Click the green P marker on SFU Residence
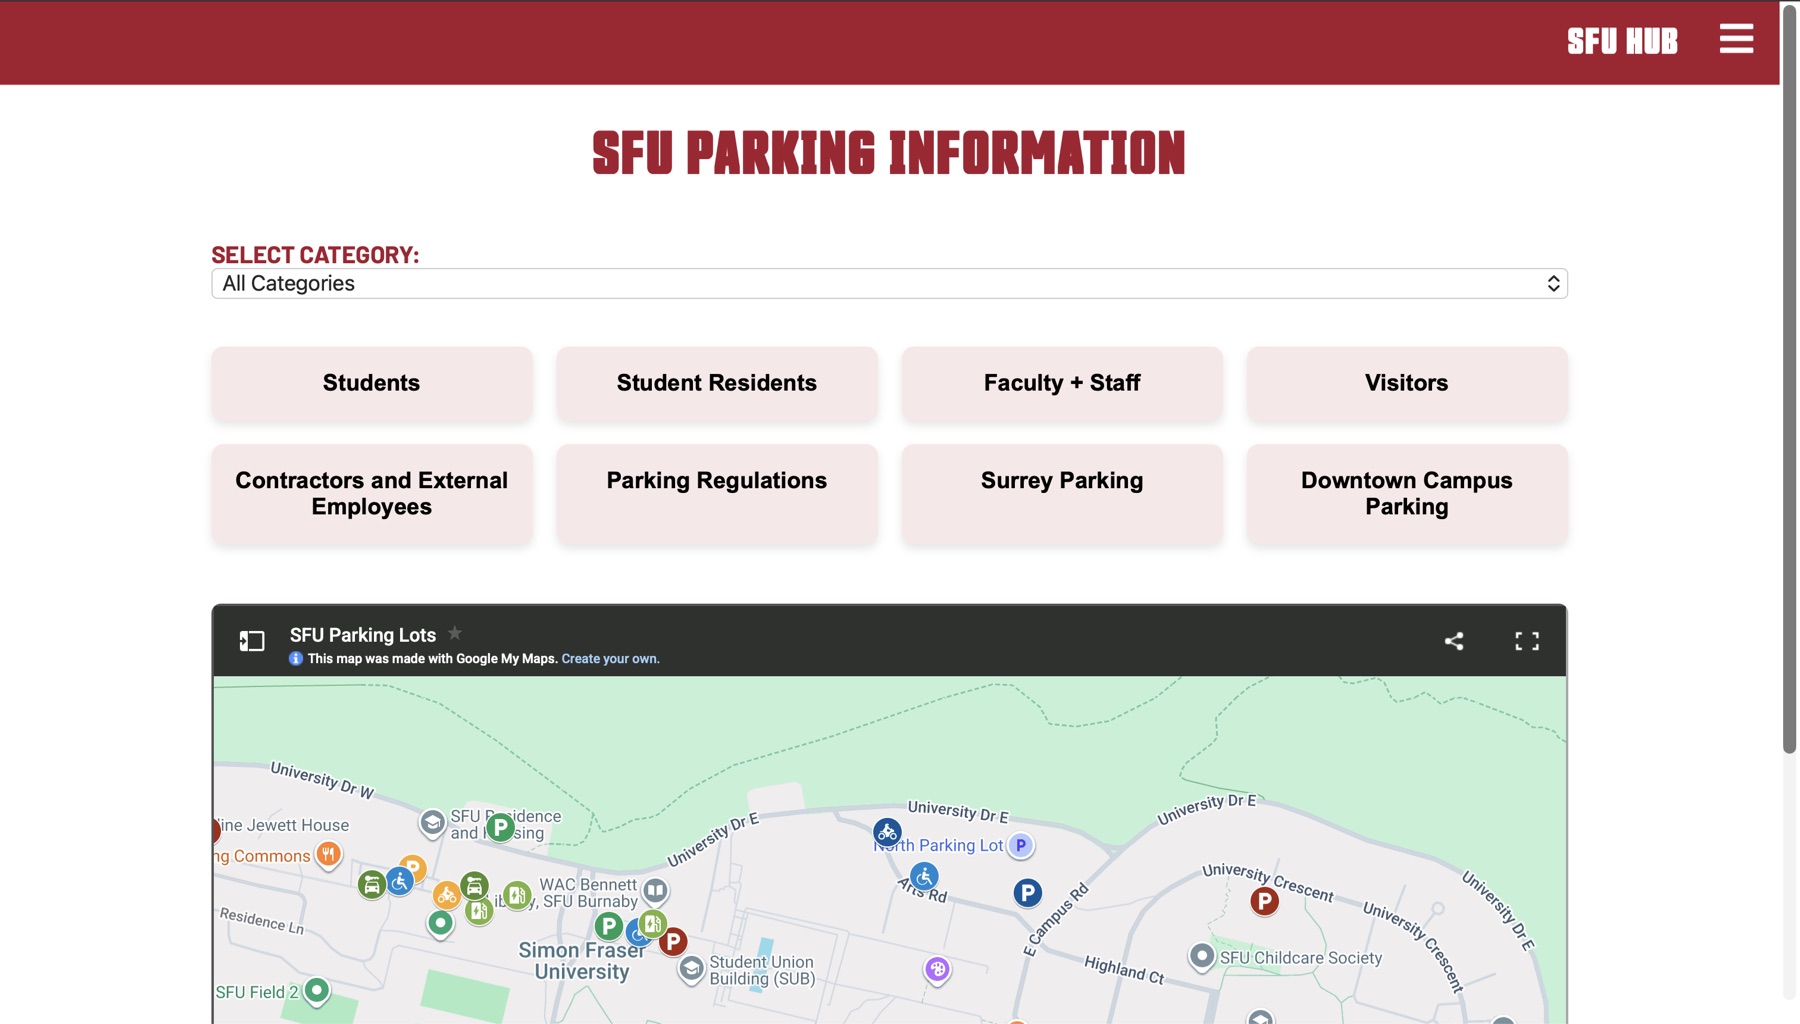This screenshot has width=1800, height=1024. tap(501, 827)
